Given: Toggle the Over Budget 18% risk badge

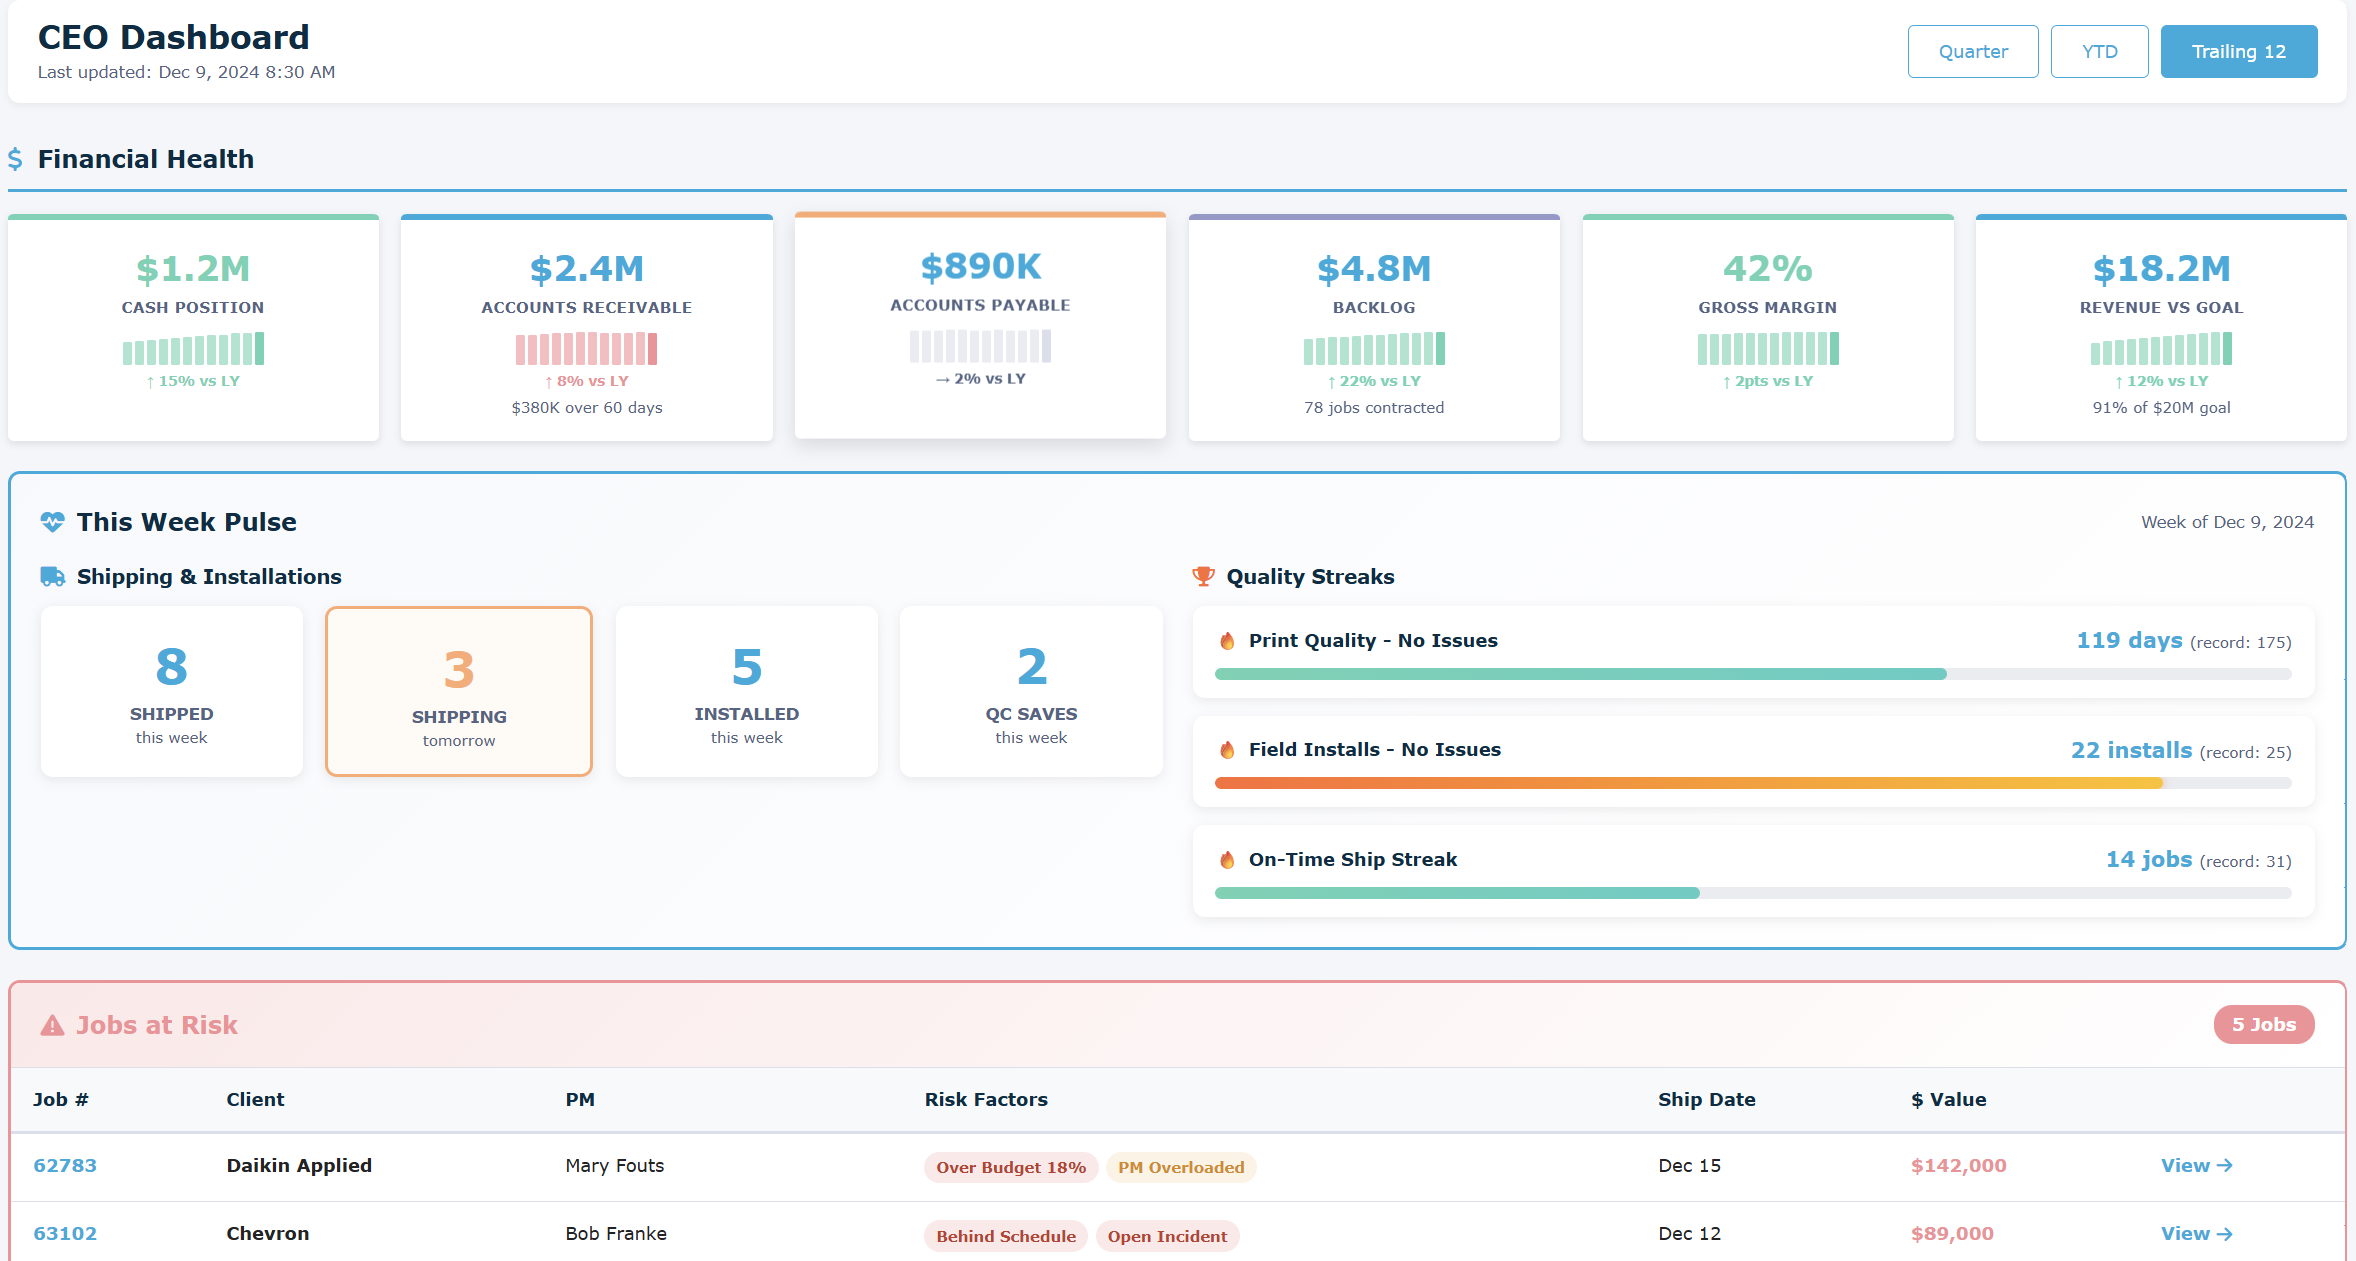Looking at the screenshot, I should [x=1009, y=1167].
